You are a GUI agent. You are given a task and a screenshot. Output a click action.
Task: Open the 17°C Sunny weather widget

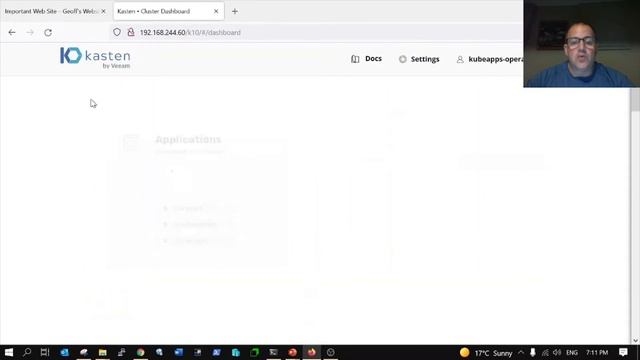486,353
